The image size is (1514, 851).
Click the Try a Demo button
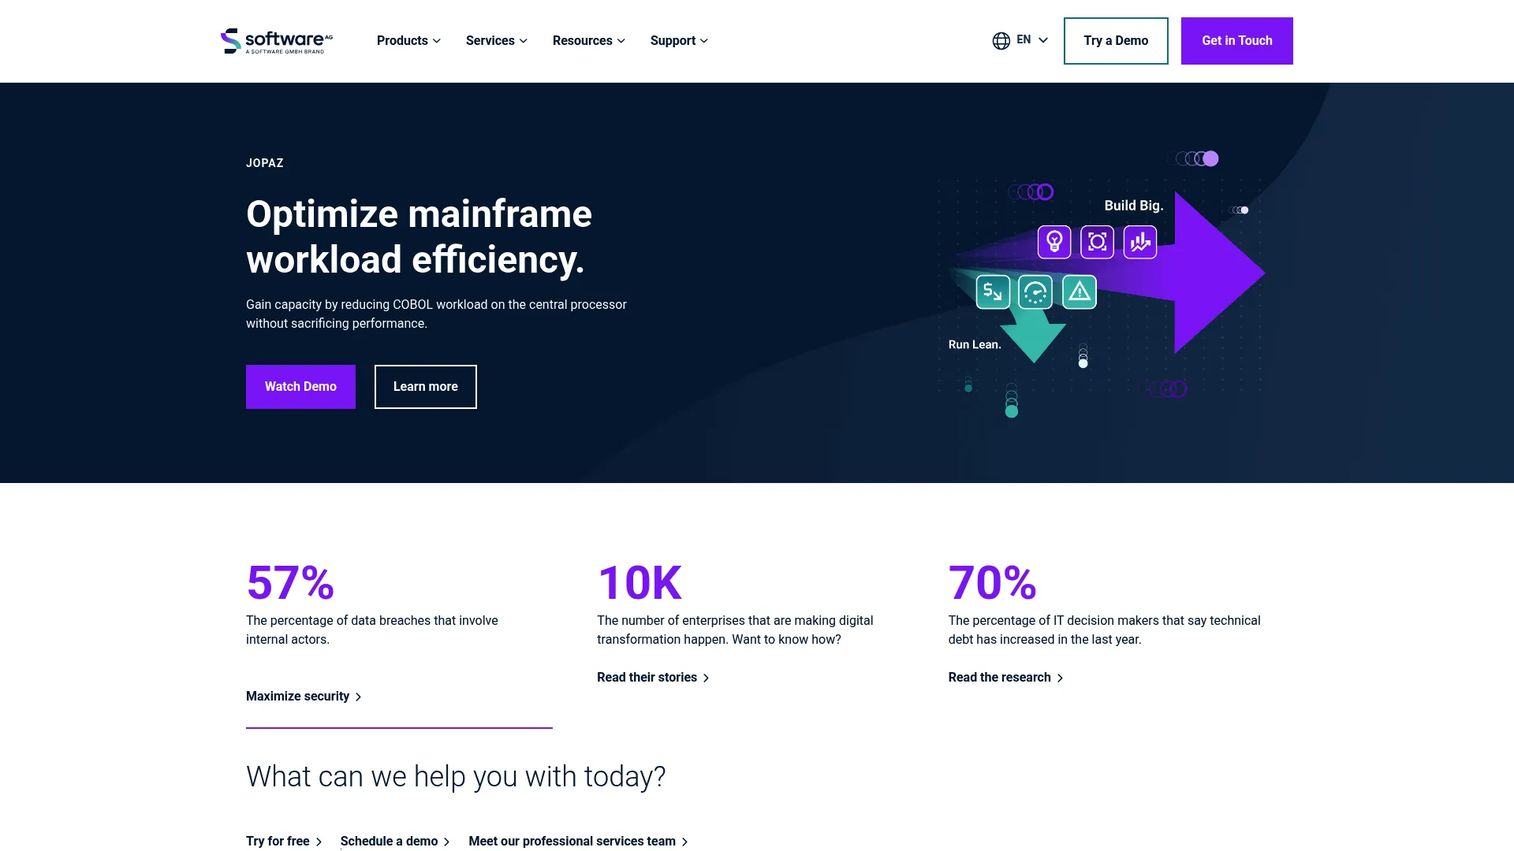[x=1116, y=41]
